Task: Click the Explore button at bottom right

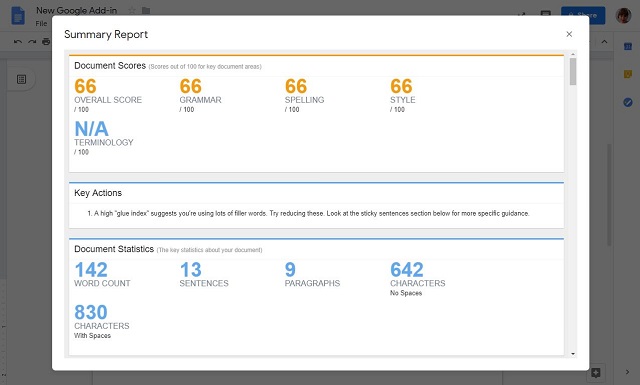Action: pyautogui.click(x=596, y=372)
